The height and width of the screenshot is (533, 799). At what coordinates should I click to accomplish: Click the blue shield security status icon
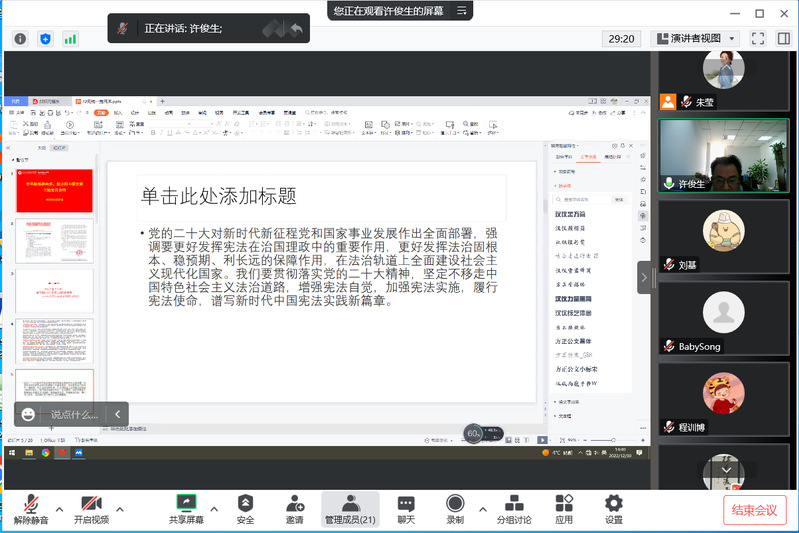pyautogui.click(x=45, y=39)
